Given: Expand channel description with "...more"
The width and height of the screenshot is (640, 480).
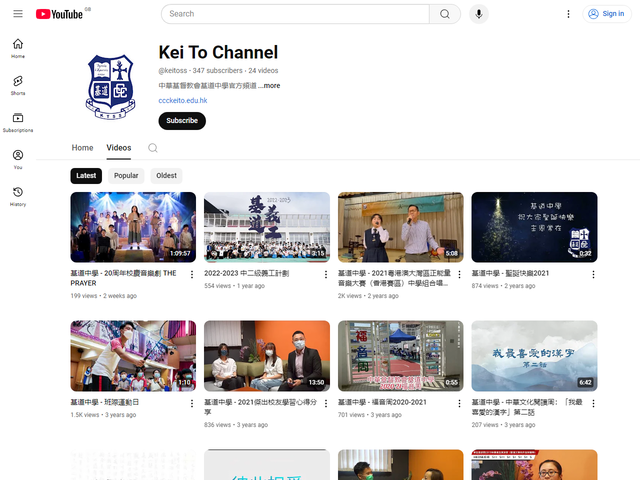Looking at the screenshot, I should point(270,86).
